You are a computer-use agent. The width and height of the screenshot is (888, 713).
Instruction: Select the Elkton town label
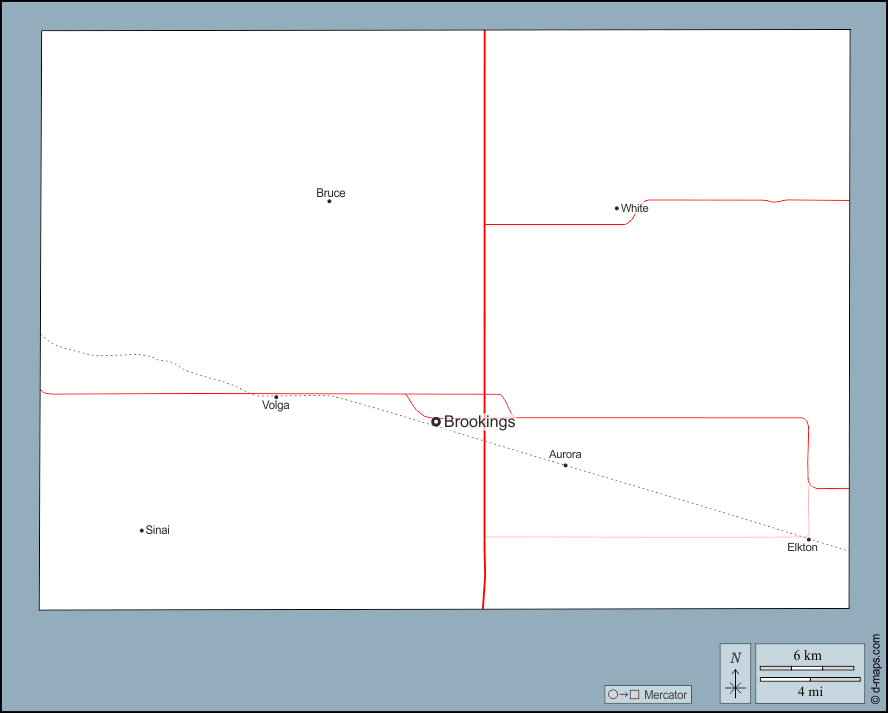(802, 548)
